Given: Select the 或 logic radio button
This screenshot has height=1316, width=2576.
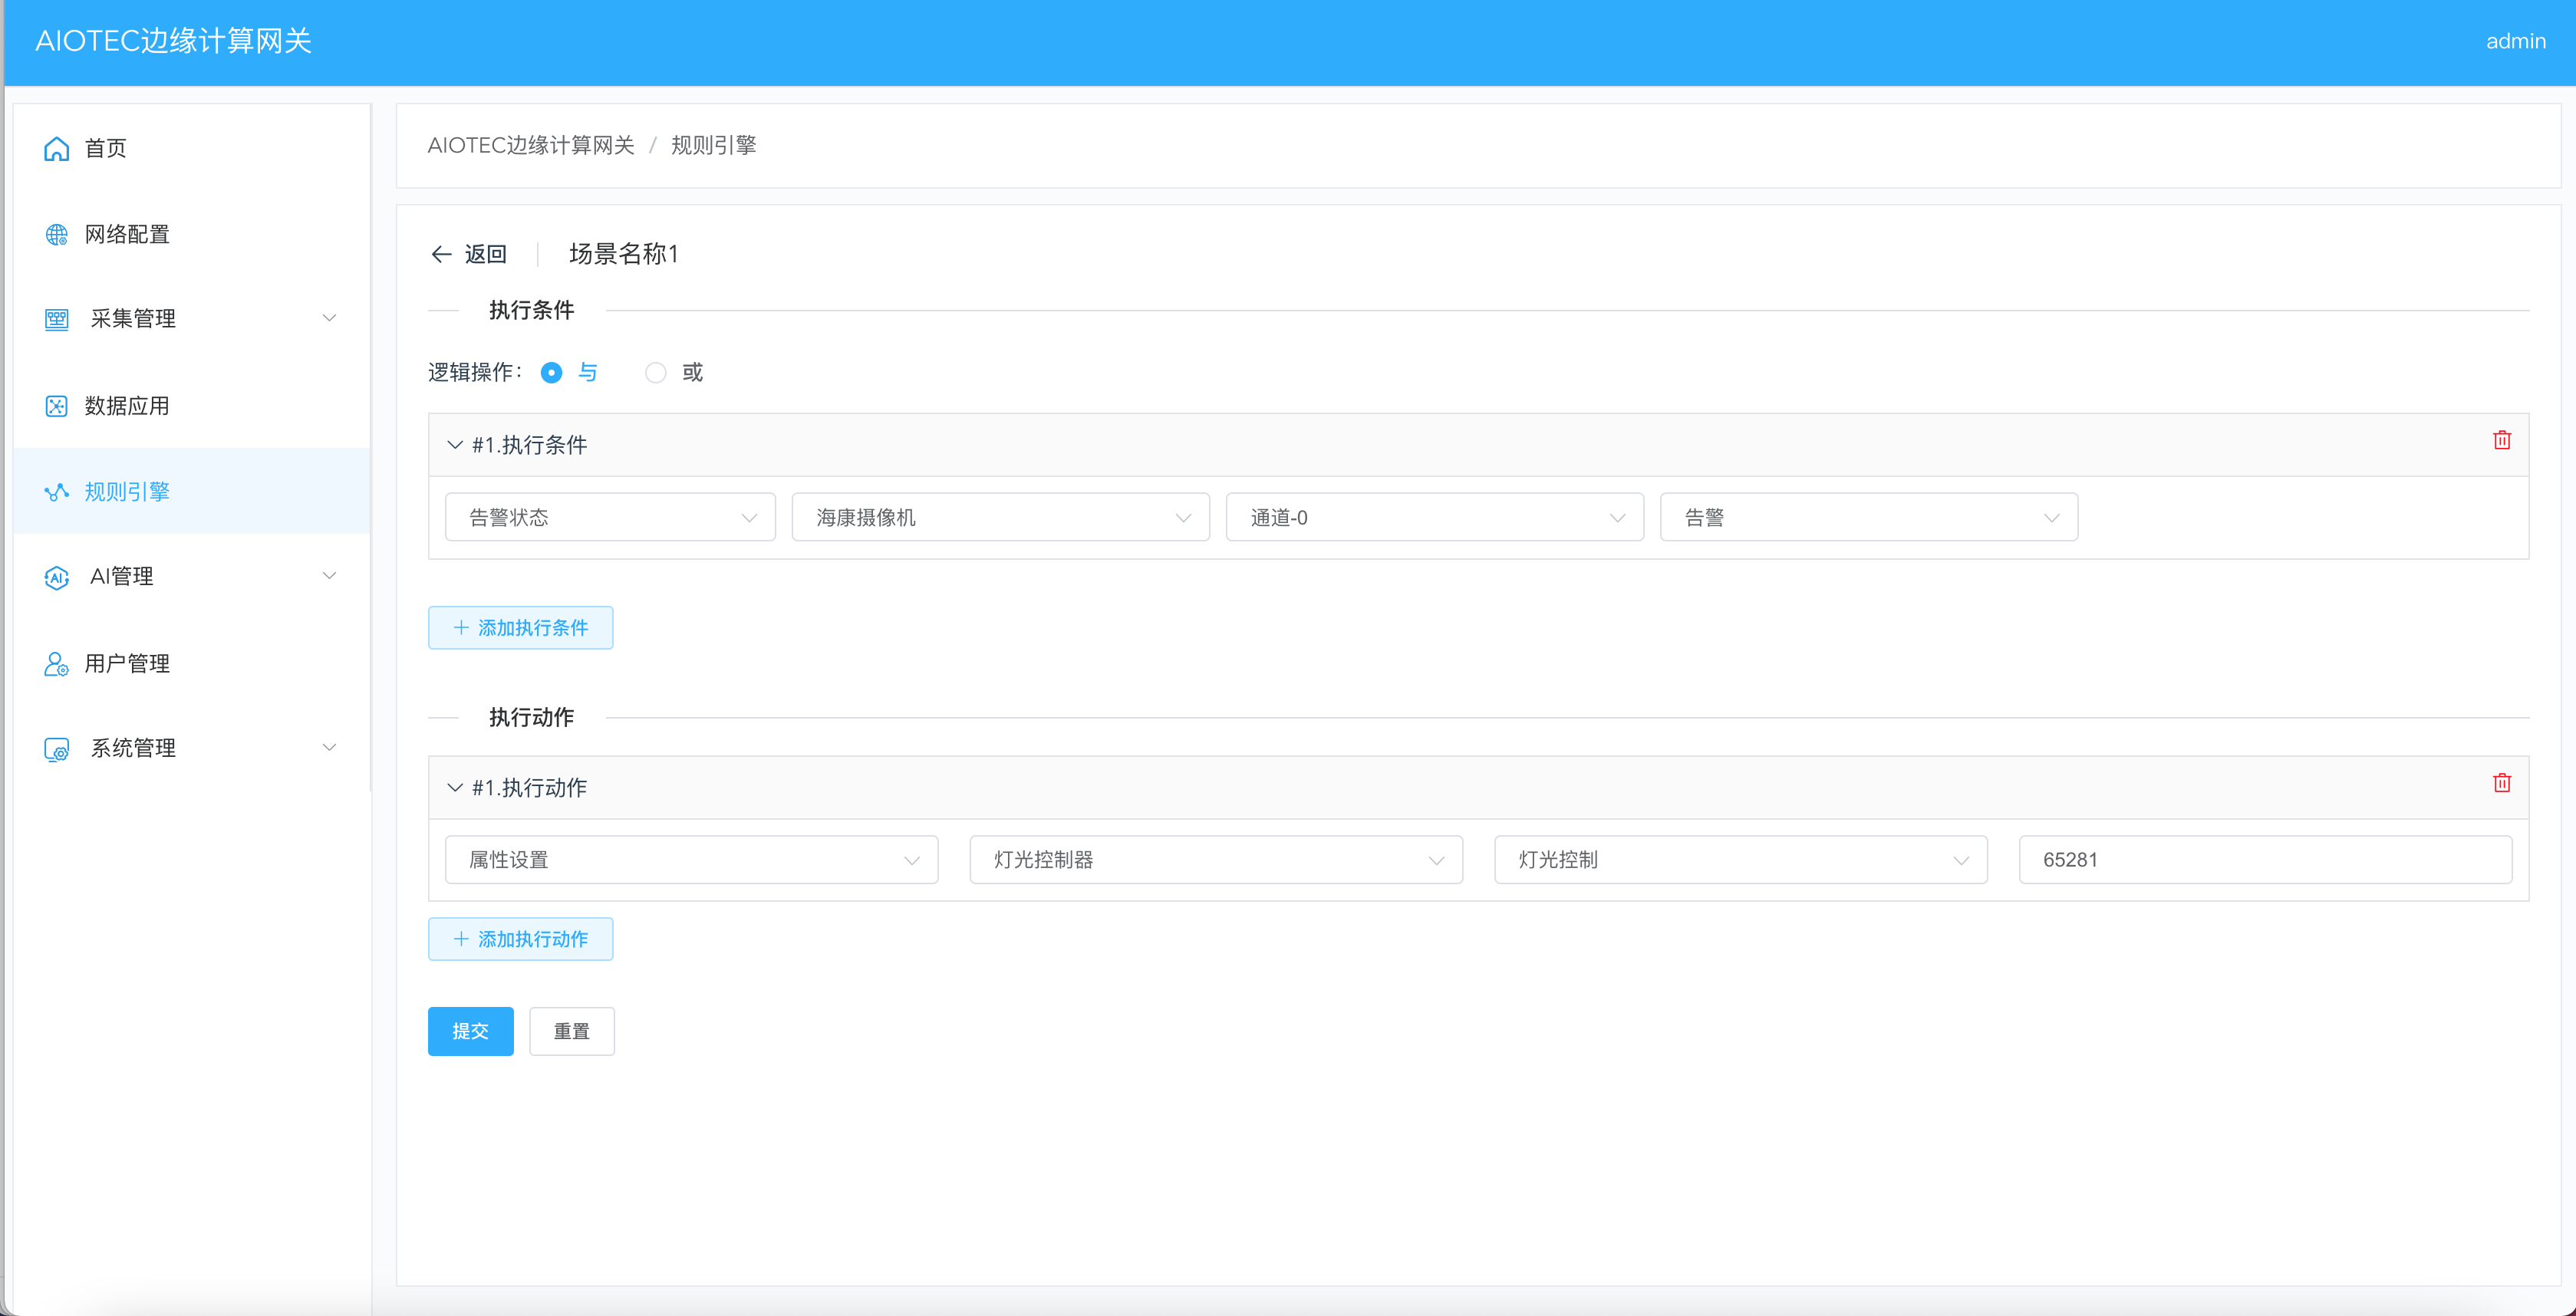Looking at the screenshot, I should [656, 373].
